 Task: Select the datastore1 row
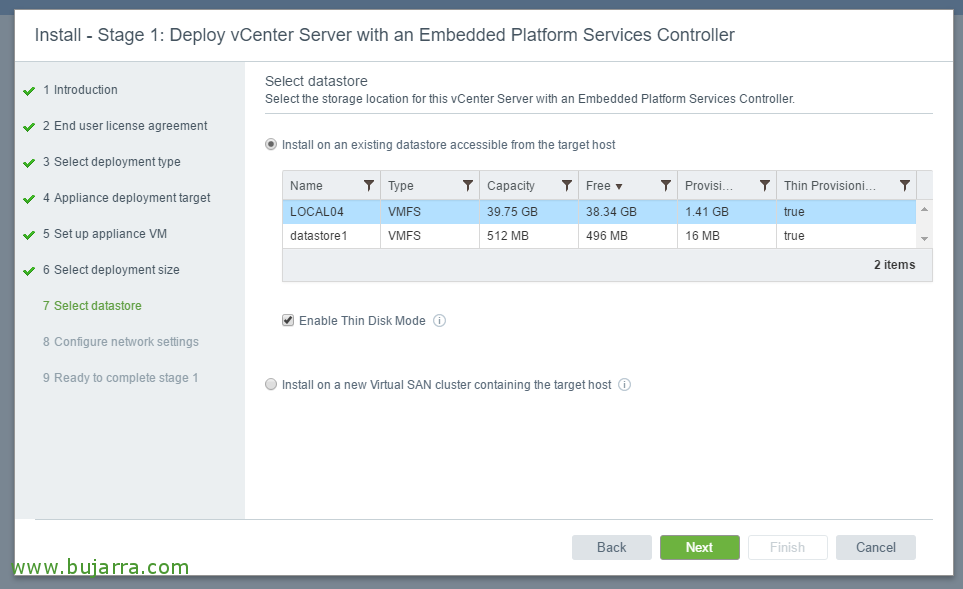pyautogui.click(x=599, y=236)
